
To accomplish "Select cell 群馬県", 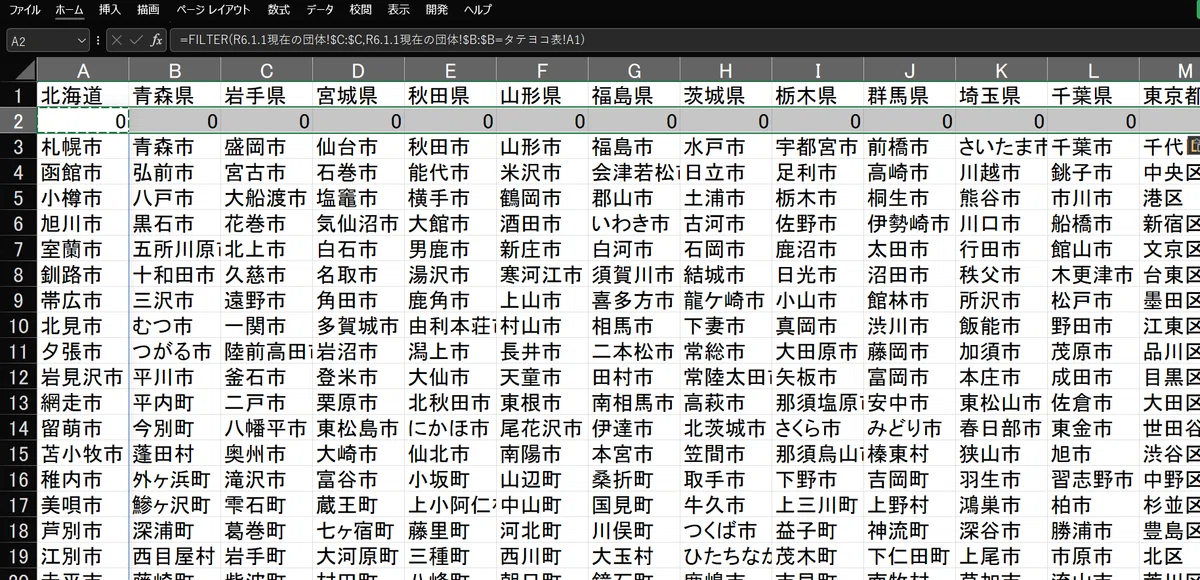I will [910, 95].
